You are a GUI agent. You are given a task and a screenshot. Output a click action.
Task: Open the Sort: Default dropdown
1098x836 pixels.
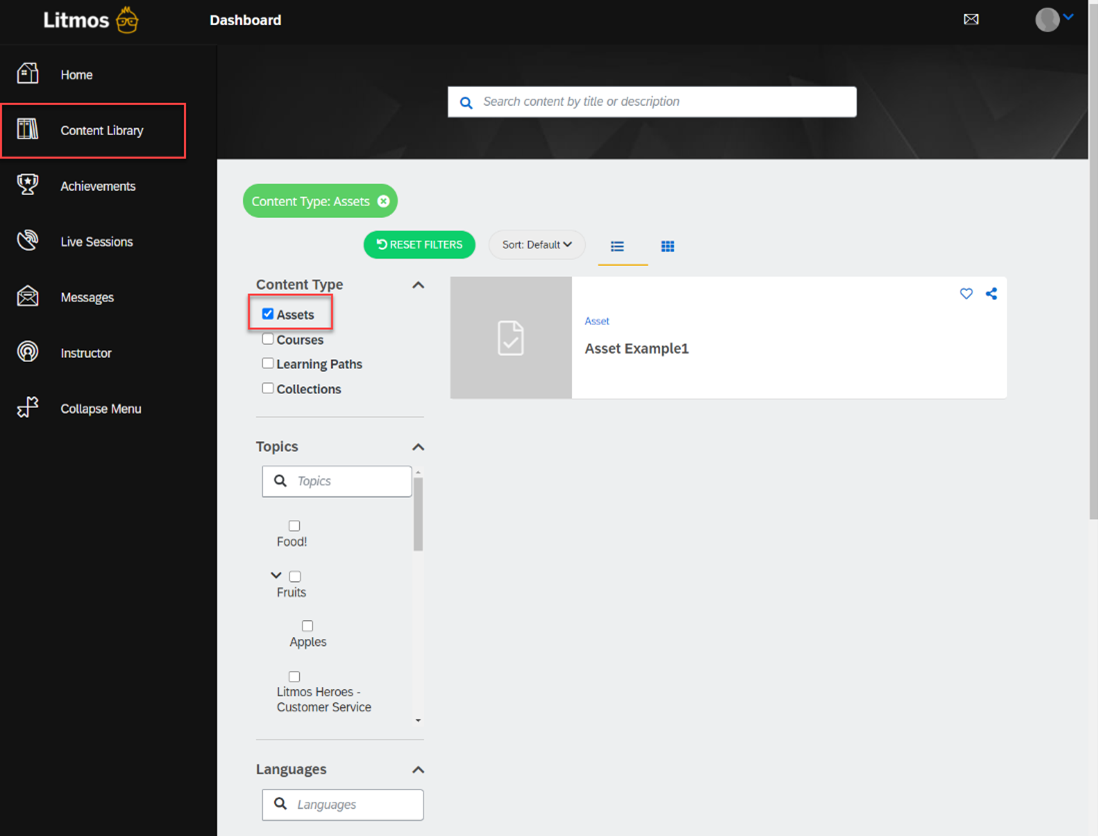point(536,244)
